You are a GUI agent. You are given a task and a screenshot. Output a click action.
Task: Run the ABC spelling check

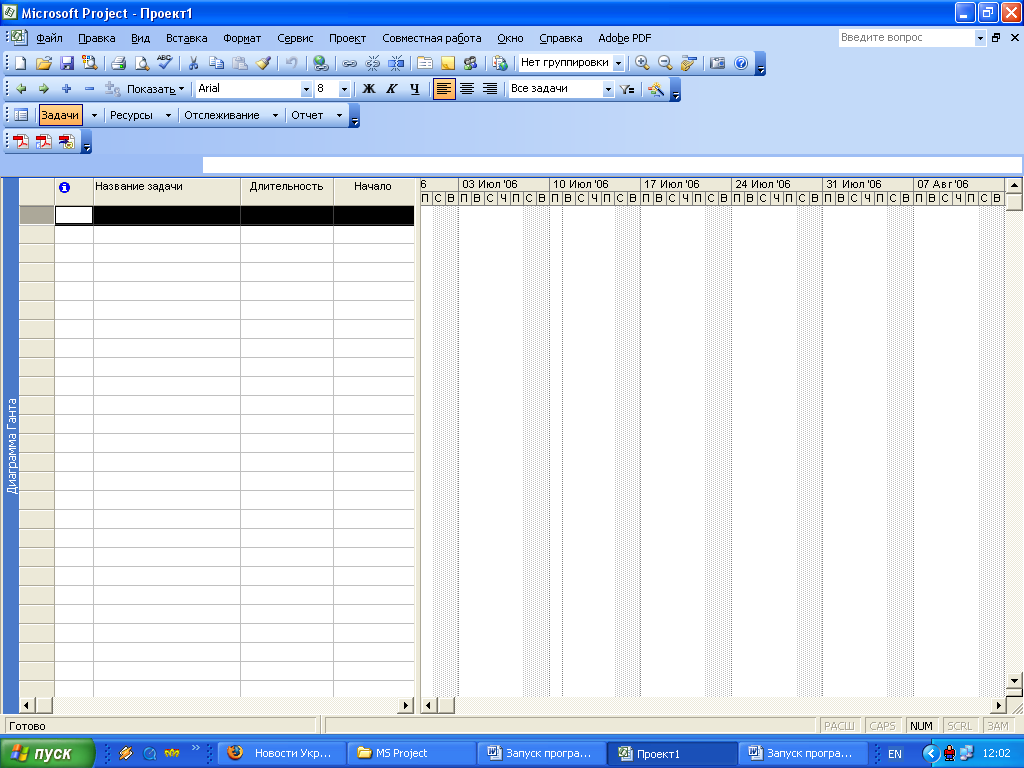tap(164, 63)
